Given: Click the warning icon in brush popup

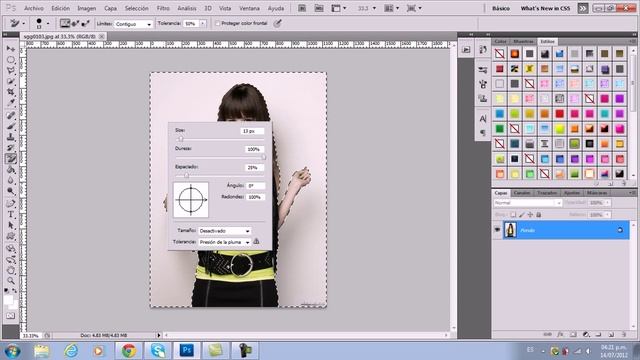Looking at the screenshot, I should point(256,242).
